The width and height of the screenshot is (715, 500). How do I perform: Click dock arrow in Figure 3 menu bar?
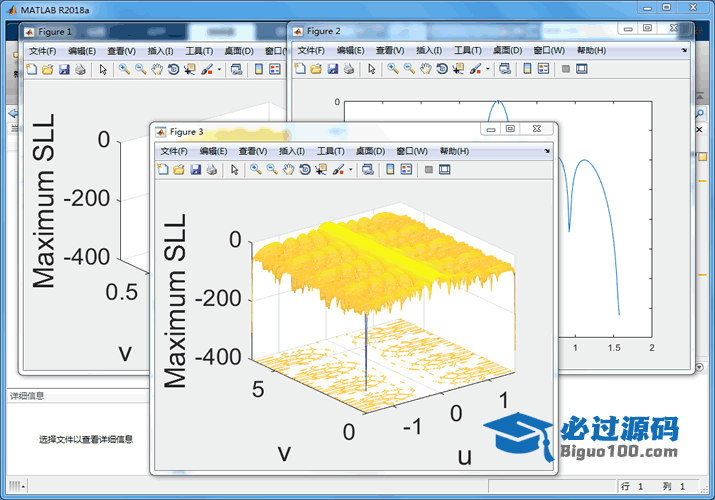click(547, 151)
